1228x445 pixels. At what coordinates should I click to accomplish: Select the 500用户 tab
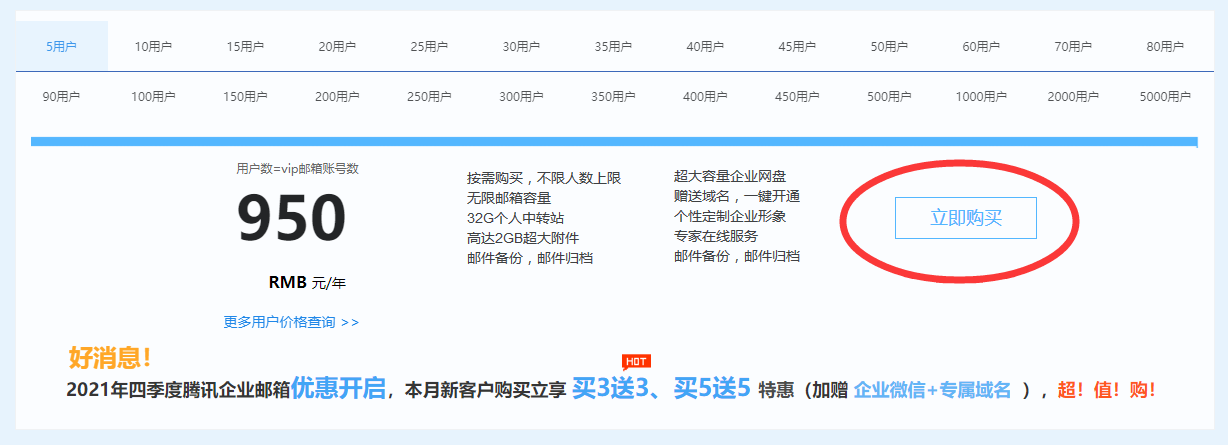pos(889,97)
